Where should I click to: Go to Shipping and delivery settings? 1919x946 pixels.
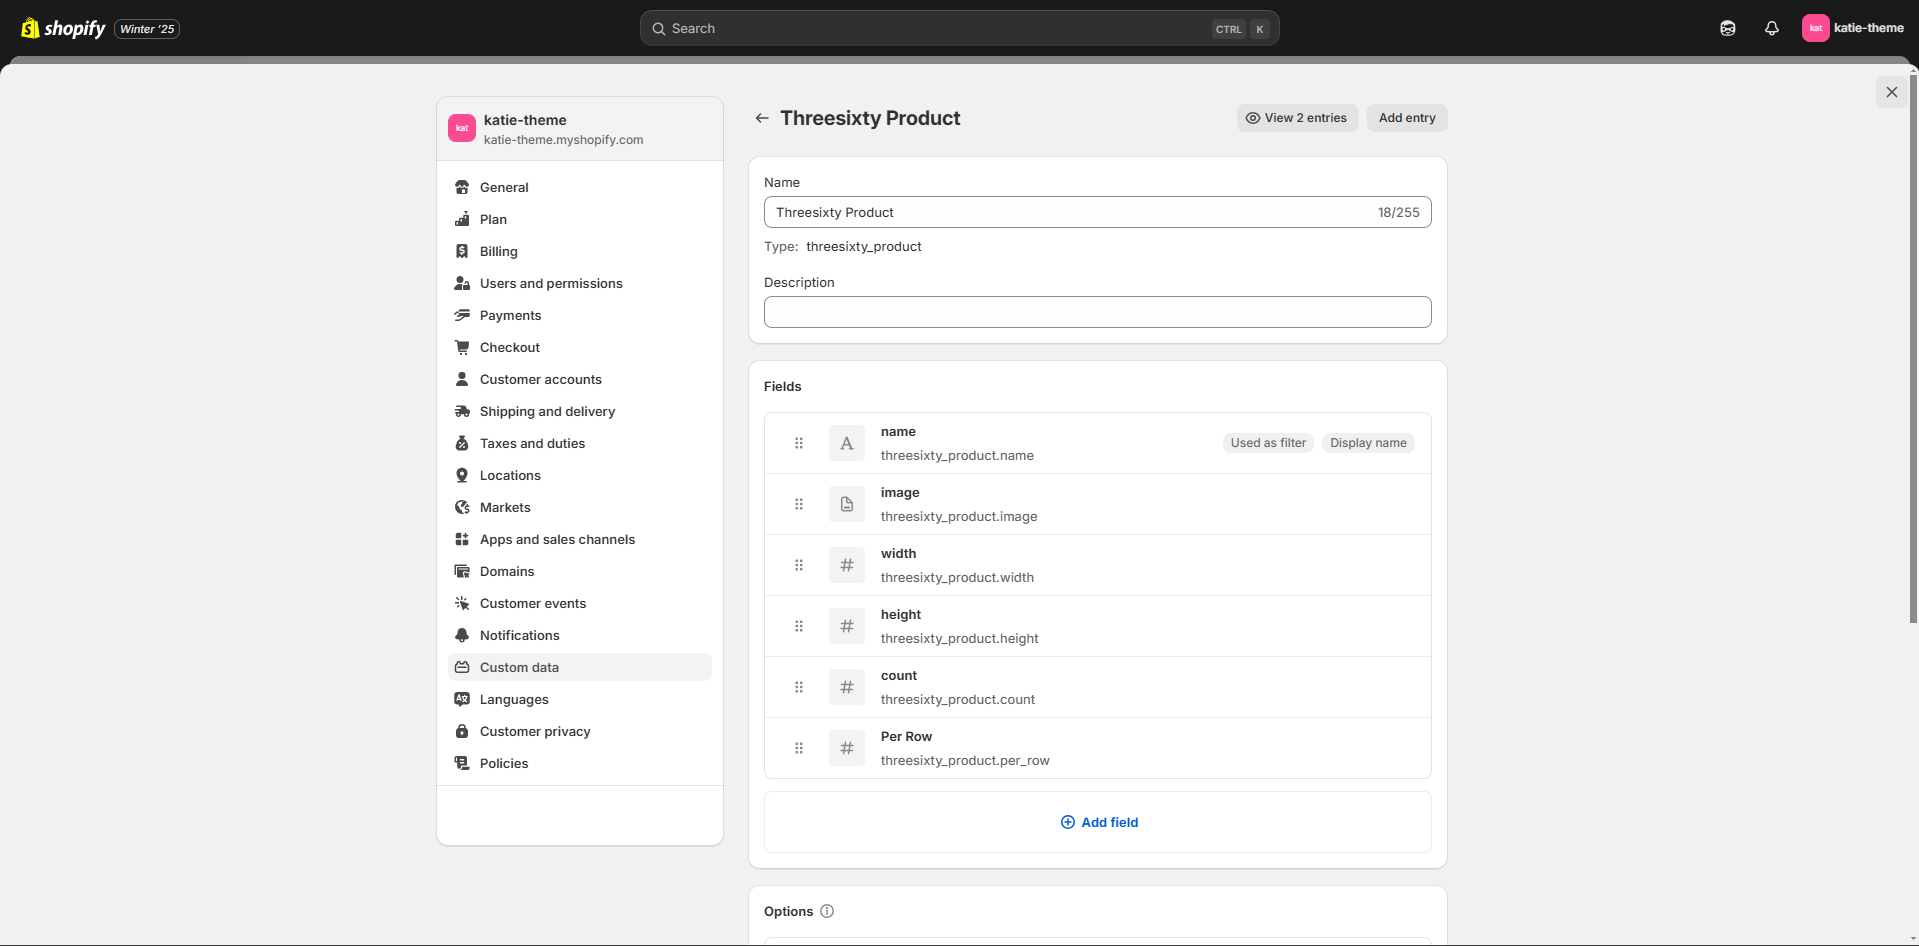(547, 411)
